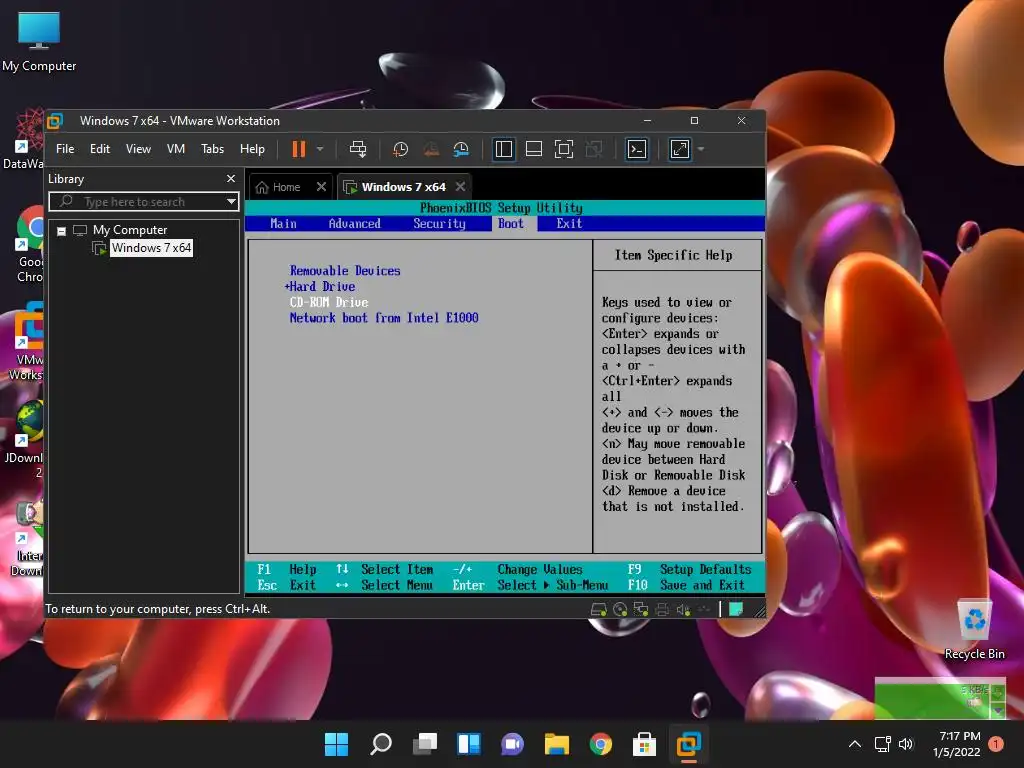Toggle the console view

[x=637, y=149]
